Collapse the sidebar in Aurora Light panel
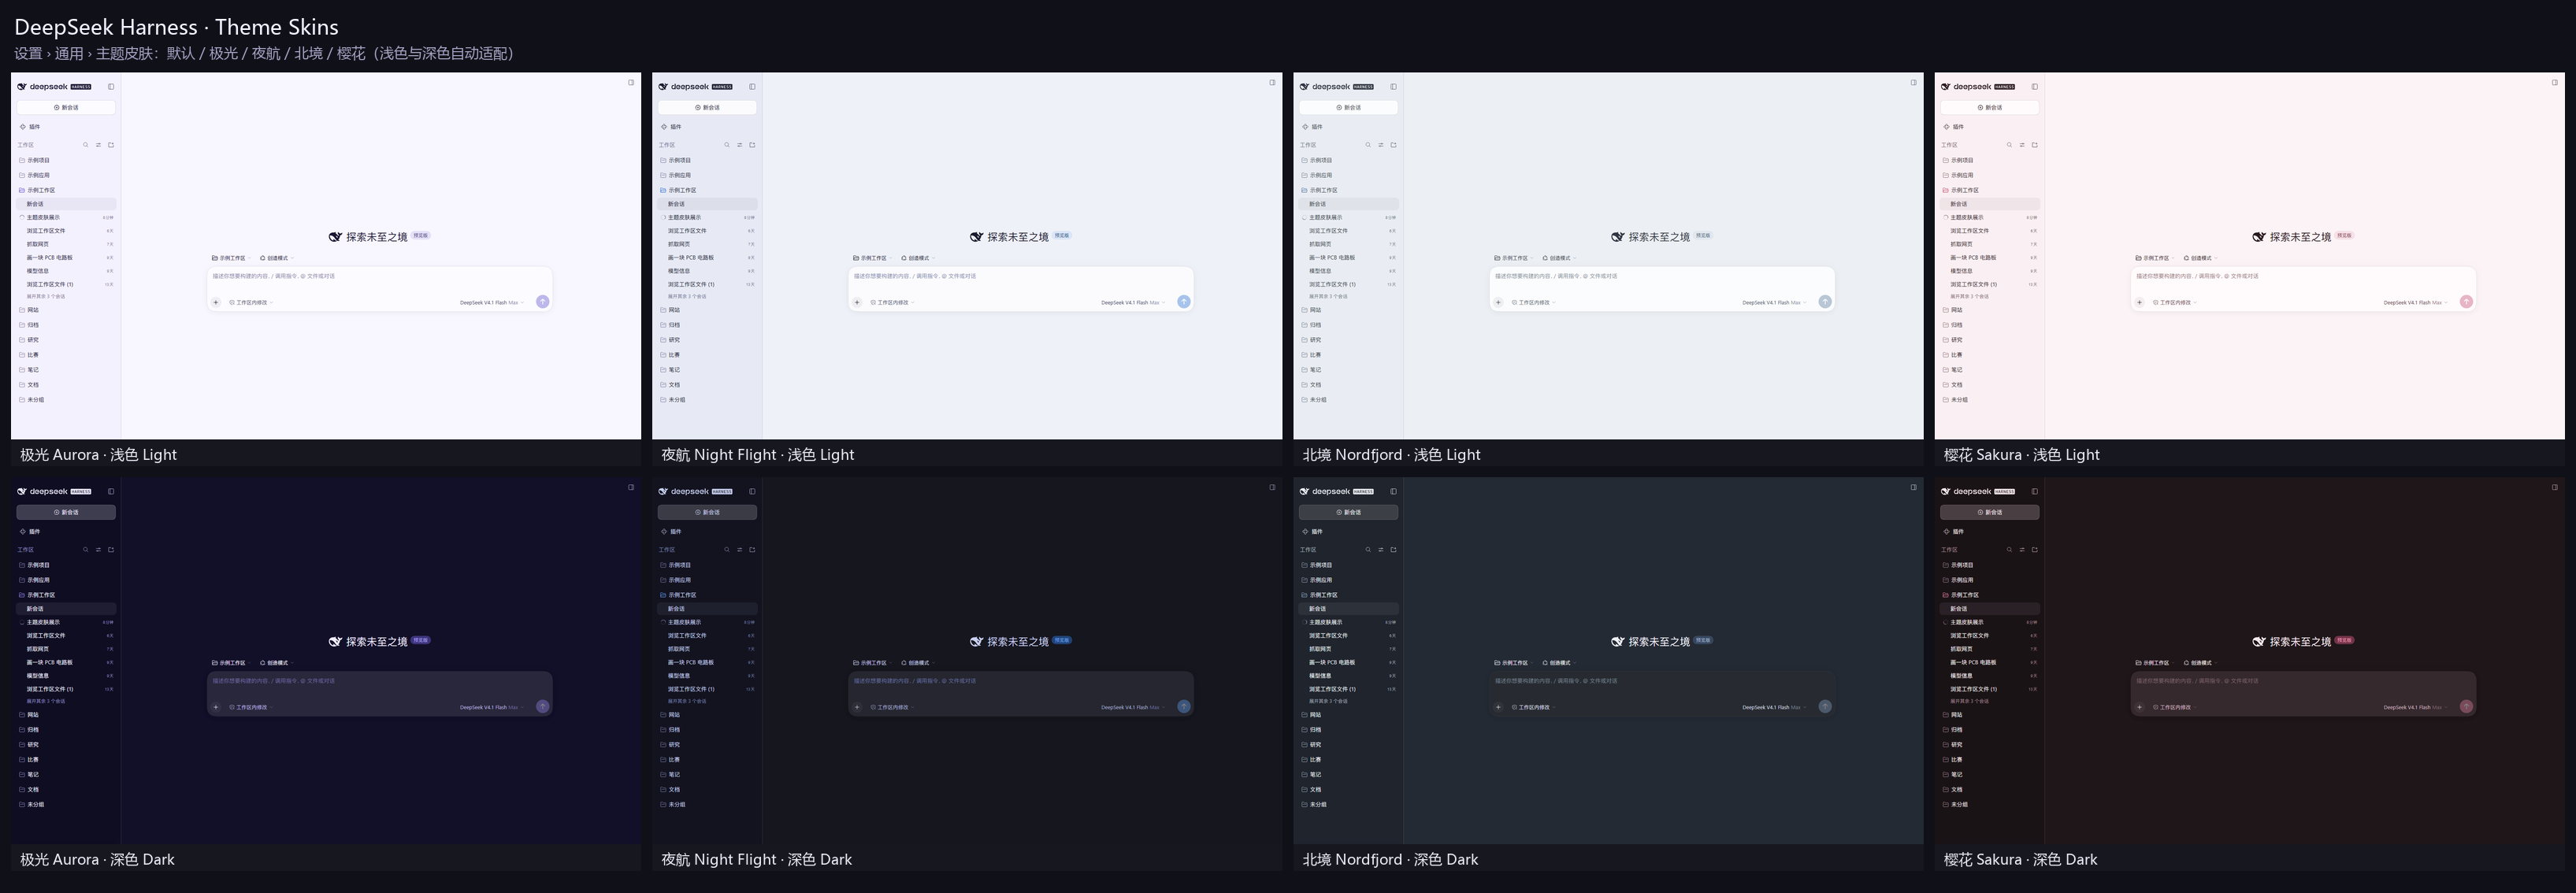Viewport: 2576px width, 893px height. click(x=111, y=87)
